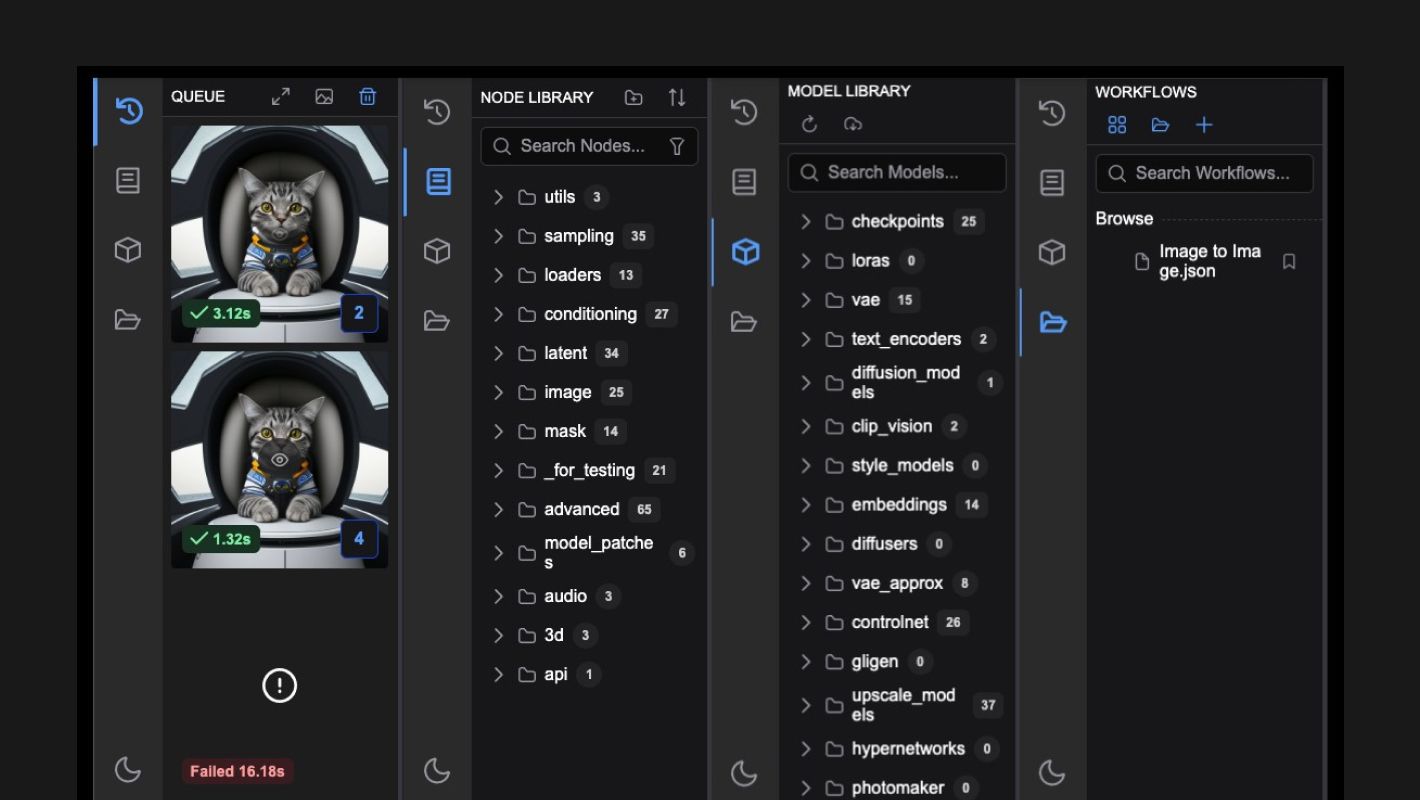Expand the sampling node folder

(498, 236)
